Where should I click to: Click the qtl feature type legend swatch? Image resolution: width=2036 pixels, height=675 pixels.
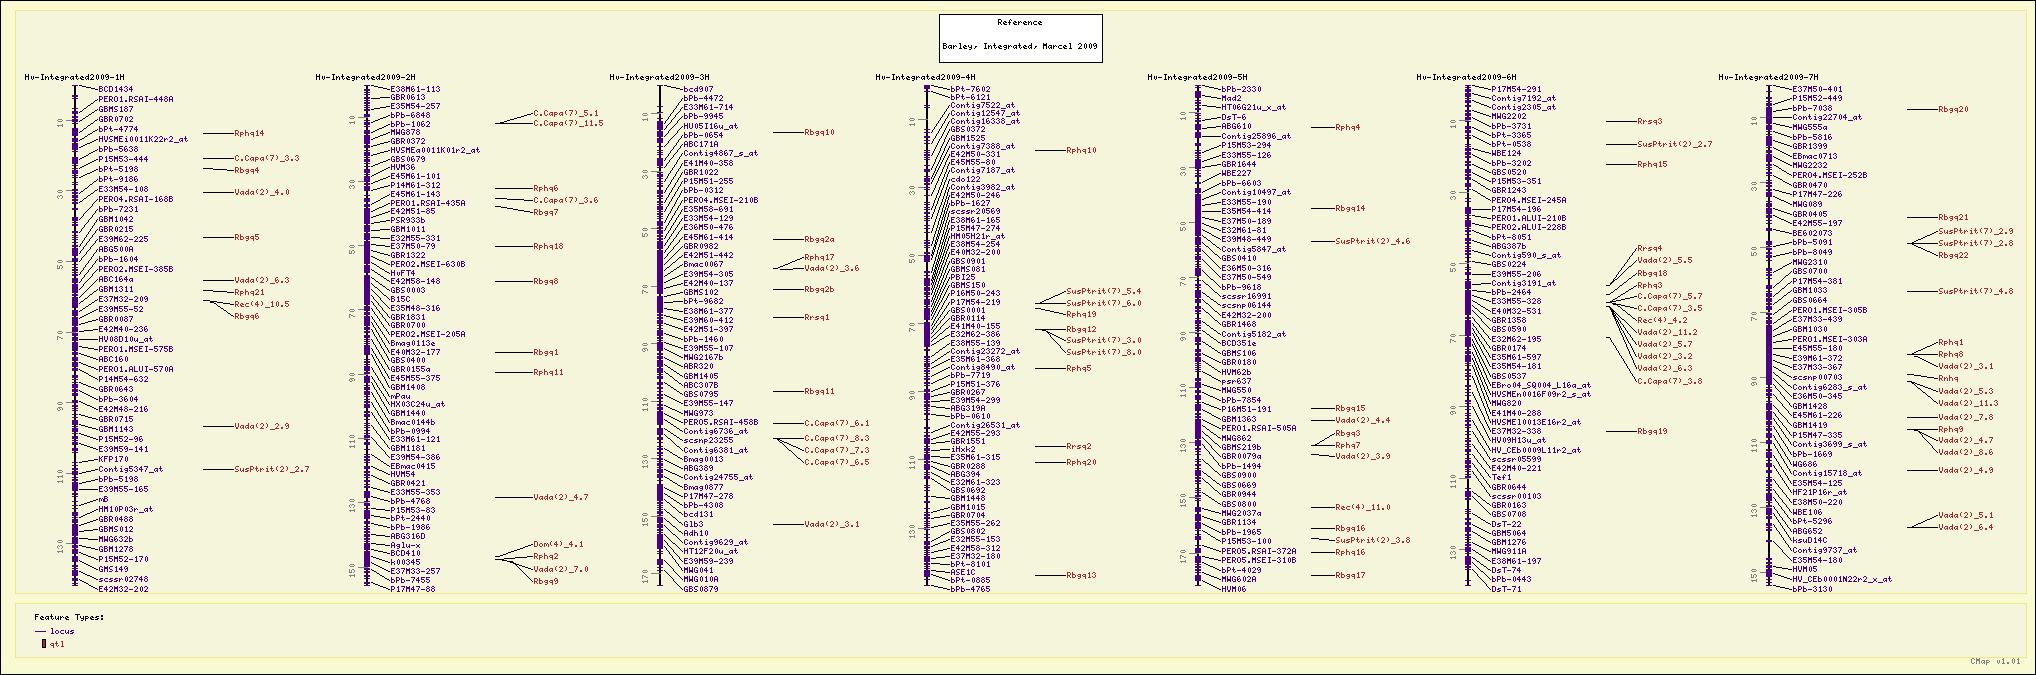coord(43,644)
